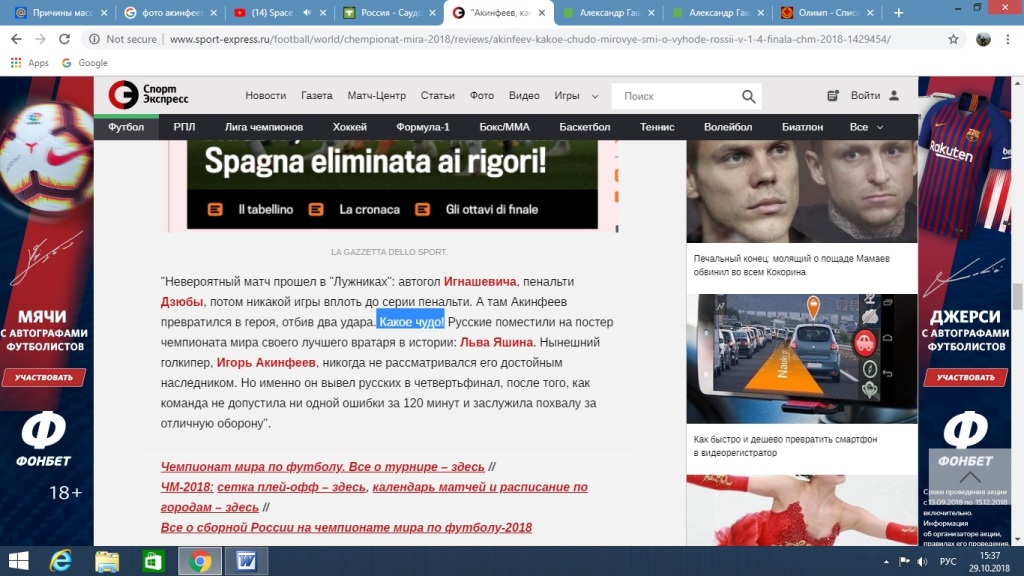Open a new browser tab
Viewport: 1024px width, 576px height.
pyautogui.click(x=899, y=12)
